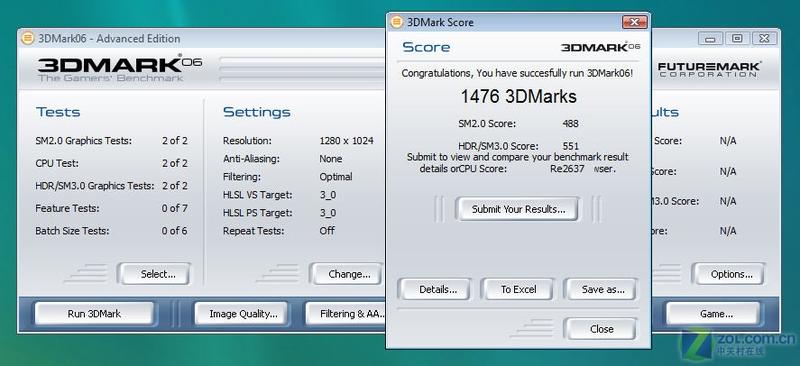Screen dimensions: 800x366
Task: Export results with To Excel button
Action: coord(518,289)
